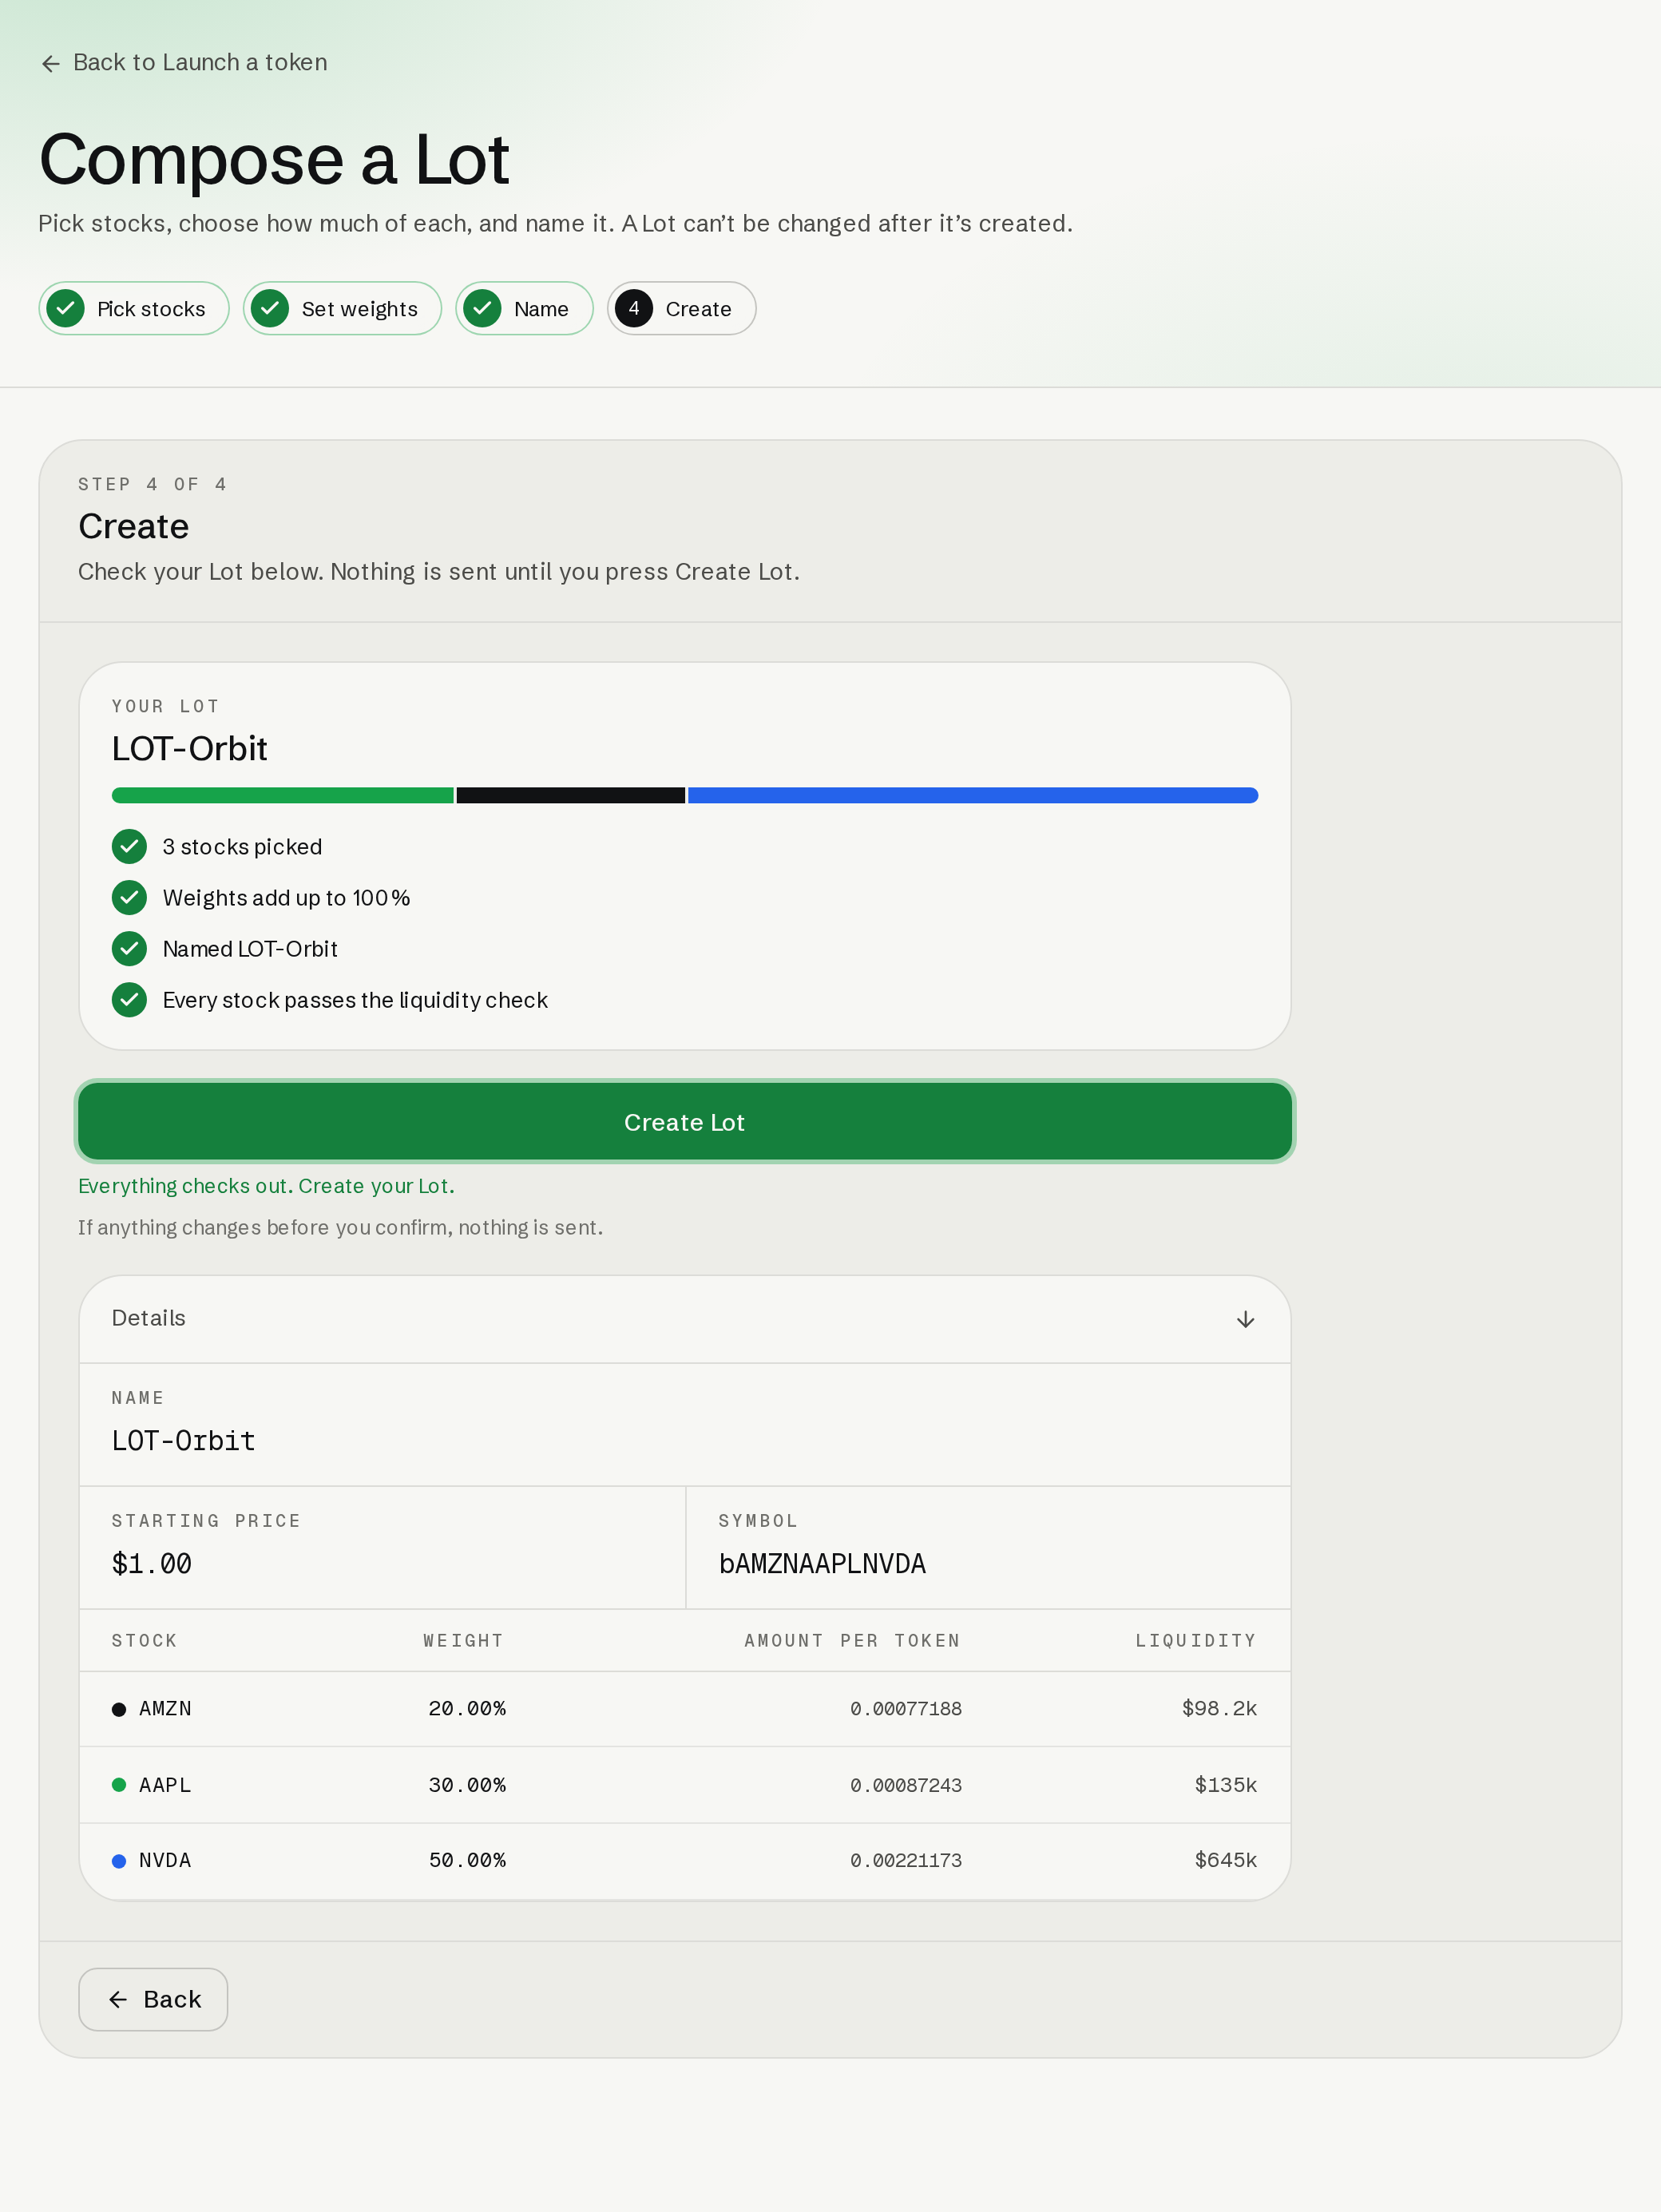Click the black AMZN segment of allocation bar
Viewport: 1661px width, 2212px height.
click(571, 795)
